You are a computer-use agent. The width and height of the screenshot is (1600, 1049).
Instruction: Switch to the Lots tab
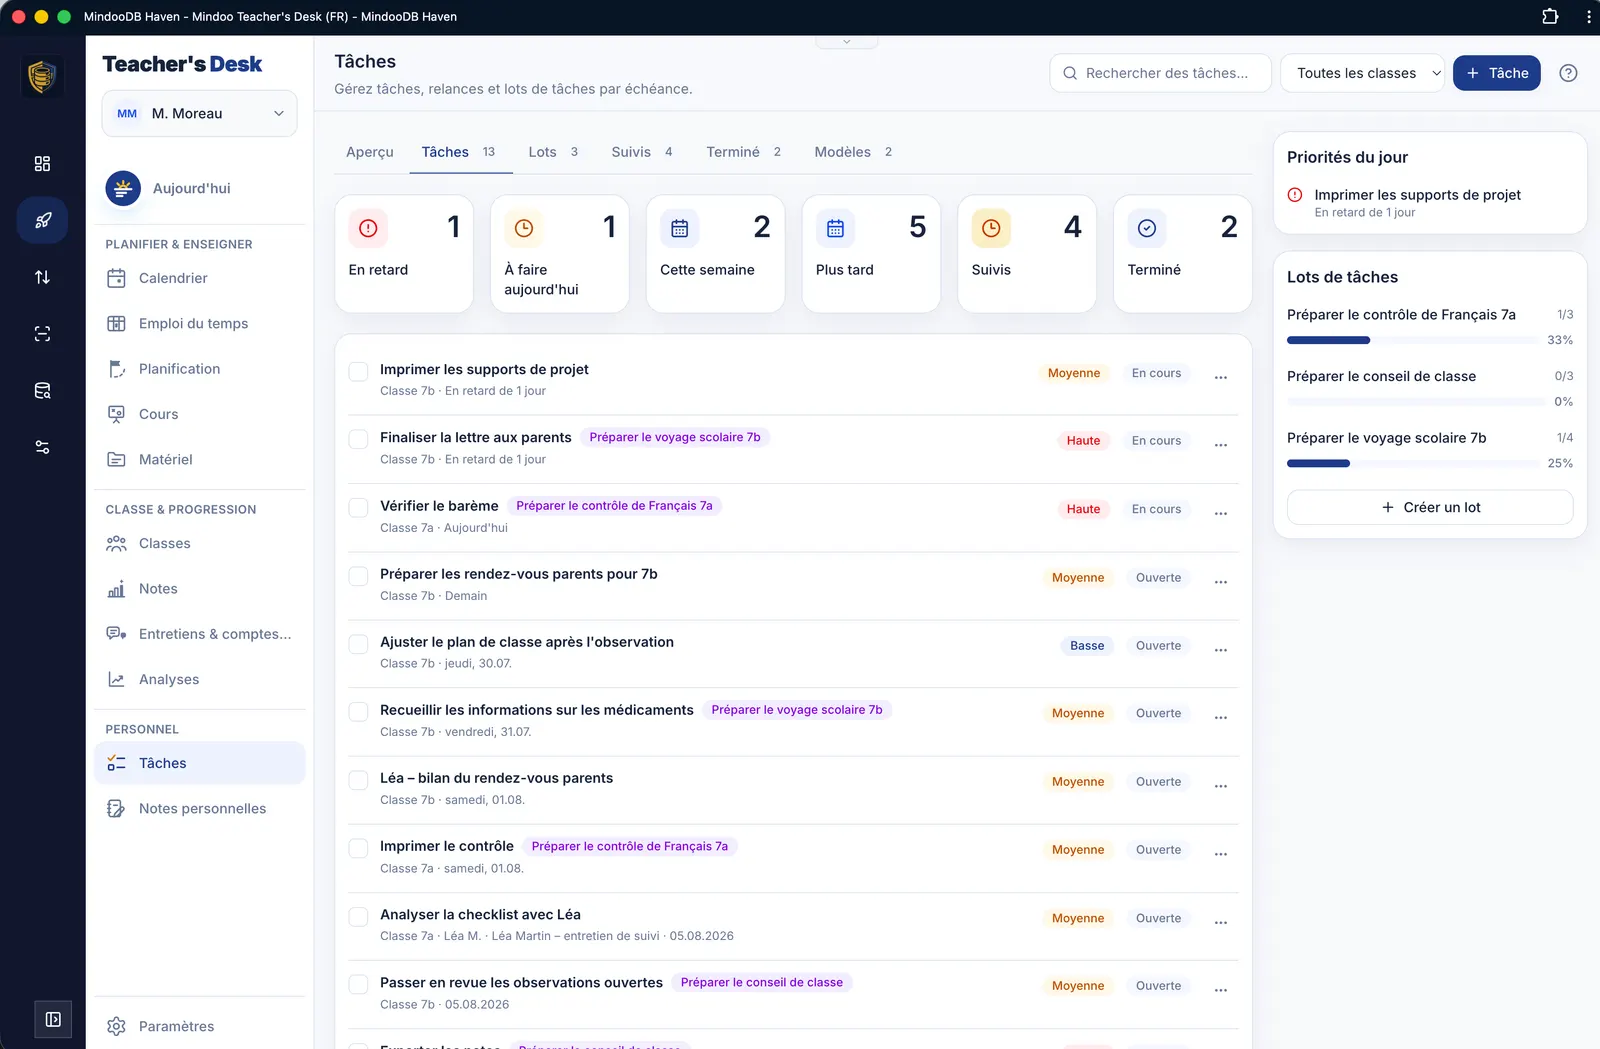tap(553, 152)
